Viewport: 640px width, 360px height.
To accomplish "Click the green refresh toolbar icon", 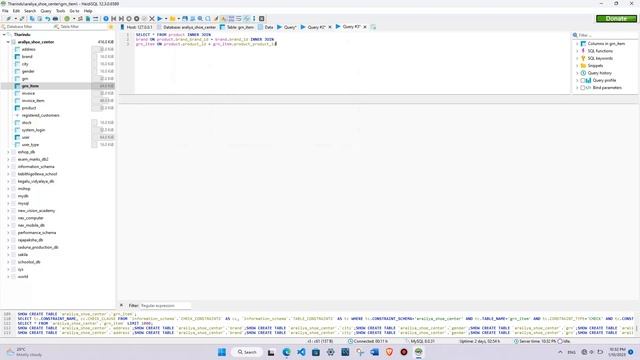I will 67,19.
